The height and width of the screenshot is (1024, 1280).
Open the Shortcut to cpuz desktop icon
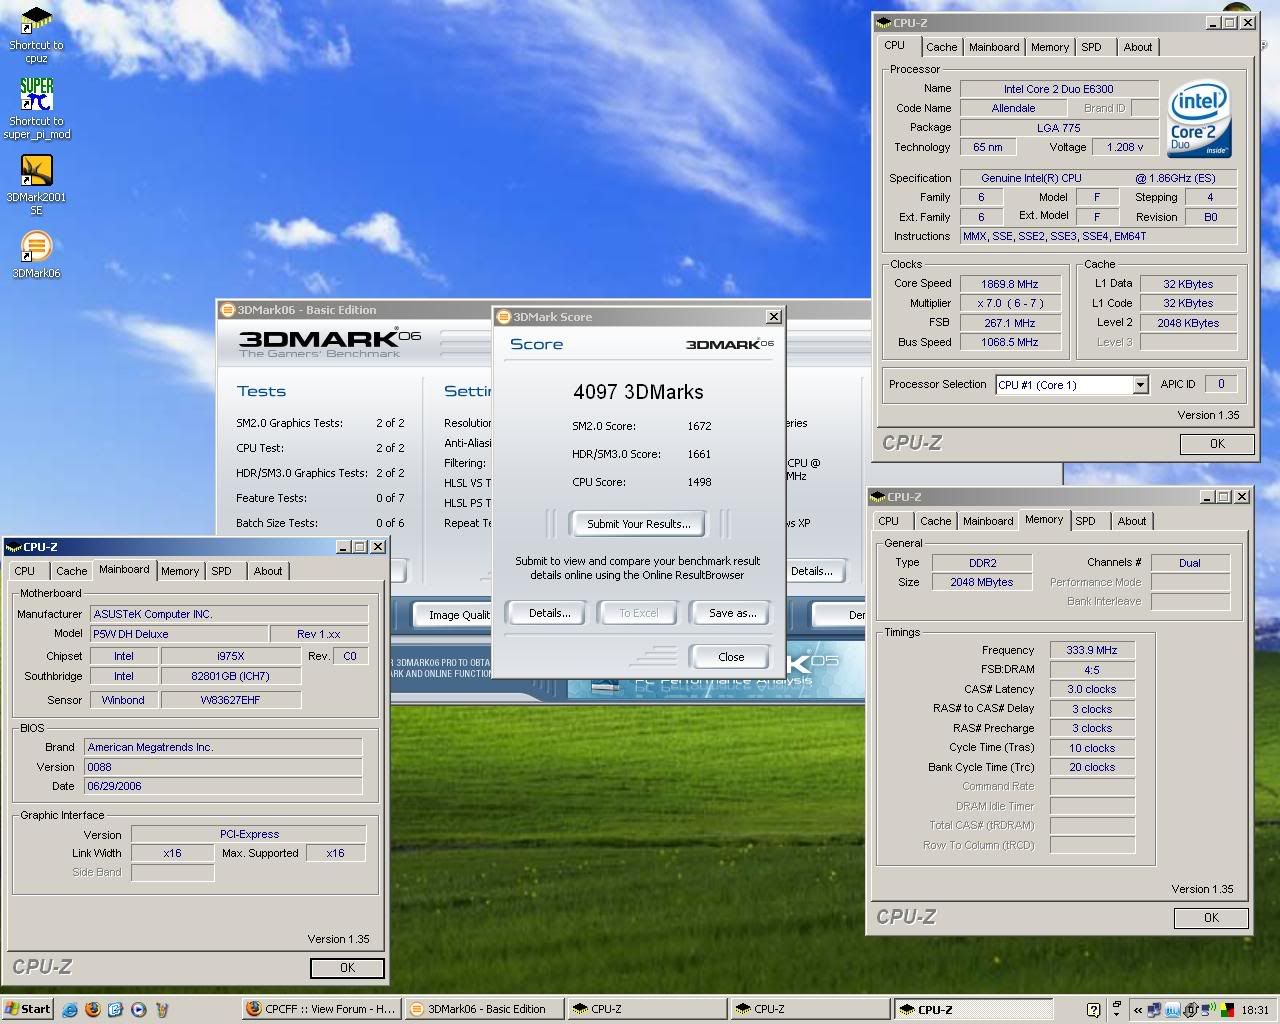pyautogui.click(x=36, y=34)
